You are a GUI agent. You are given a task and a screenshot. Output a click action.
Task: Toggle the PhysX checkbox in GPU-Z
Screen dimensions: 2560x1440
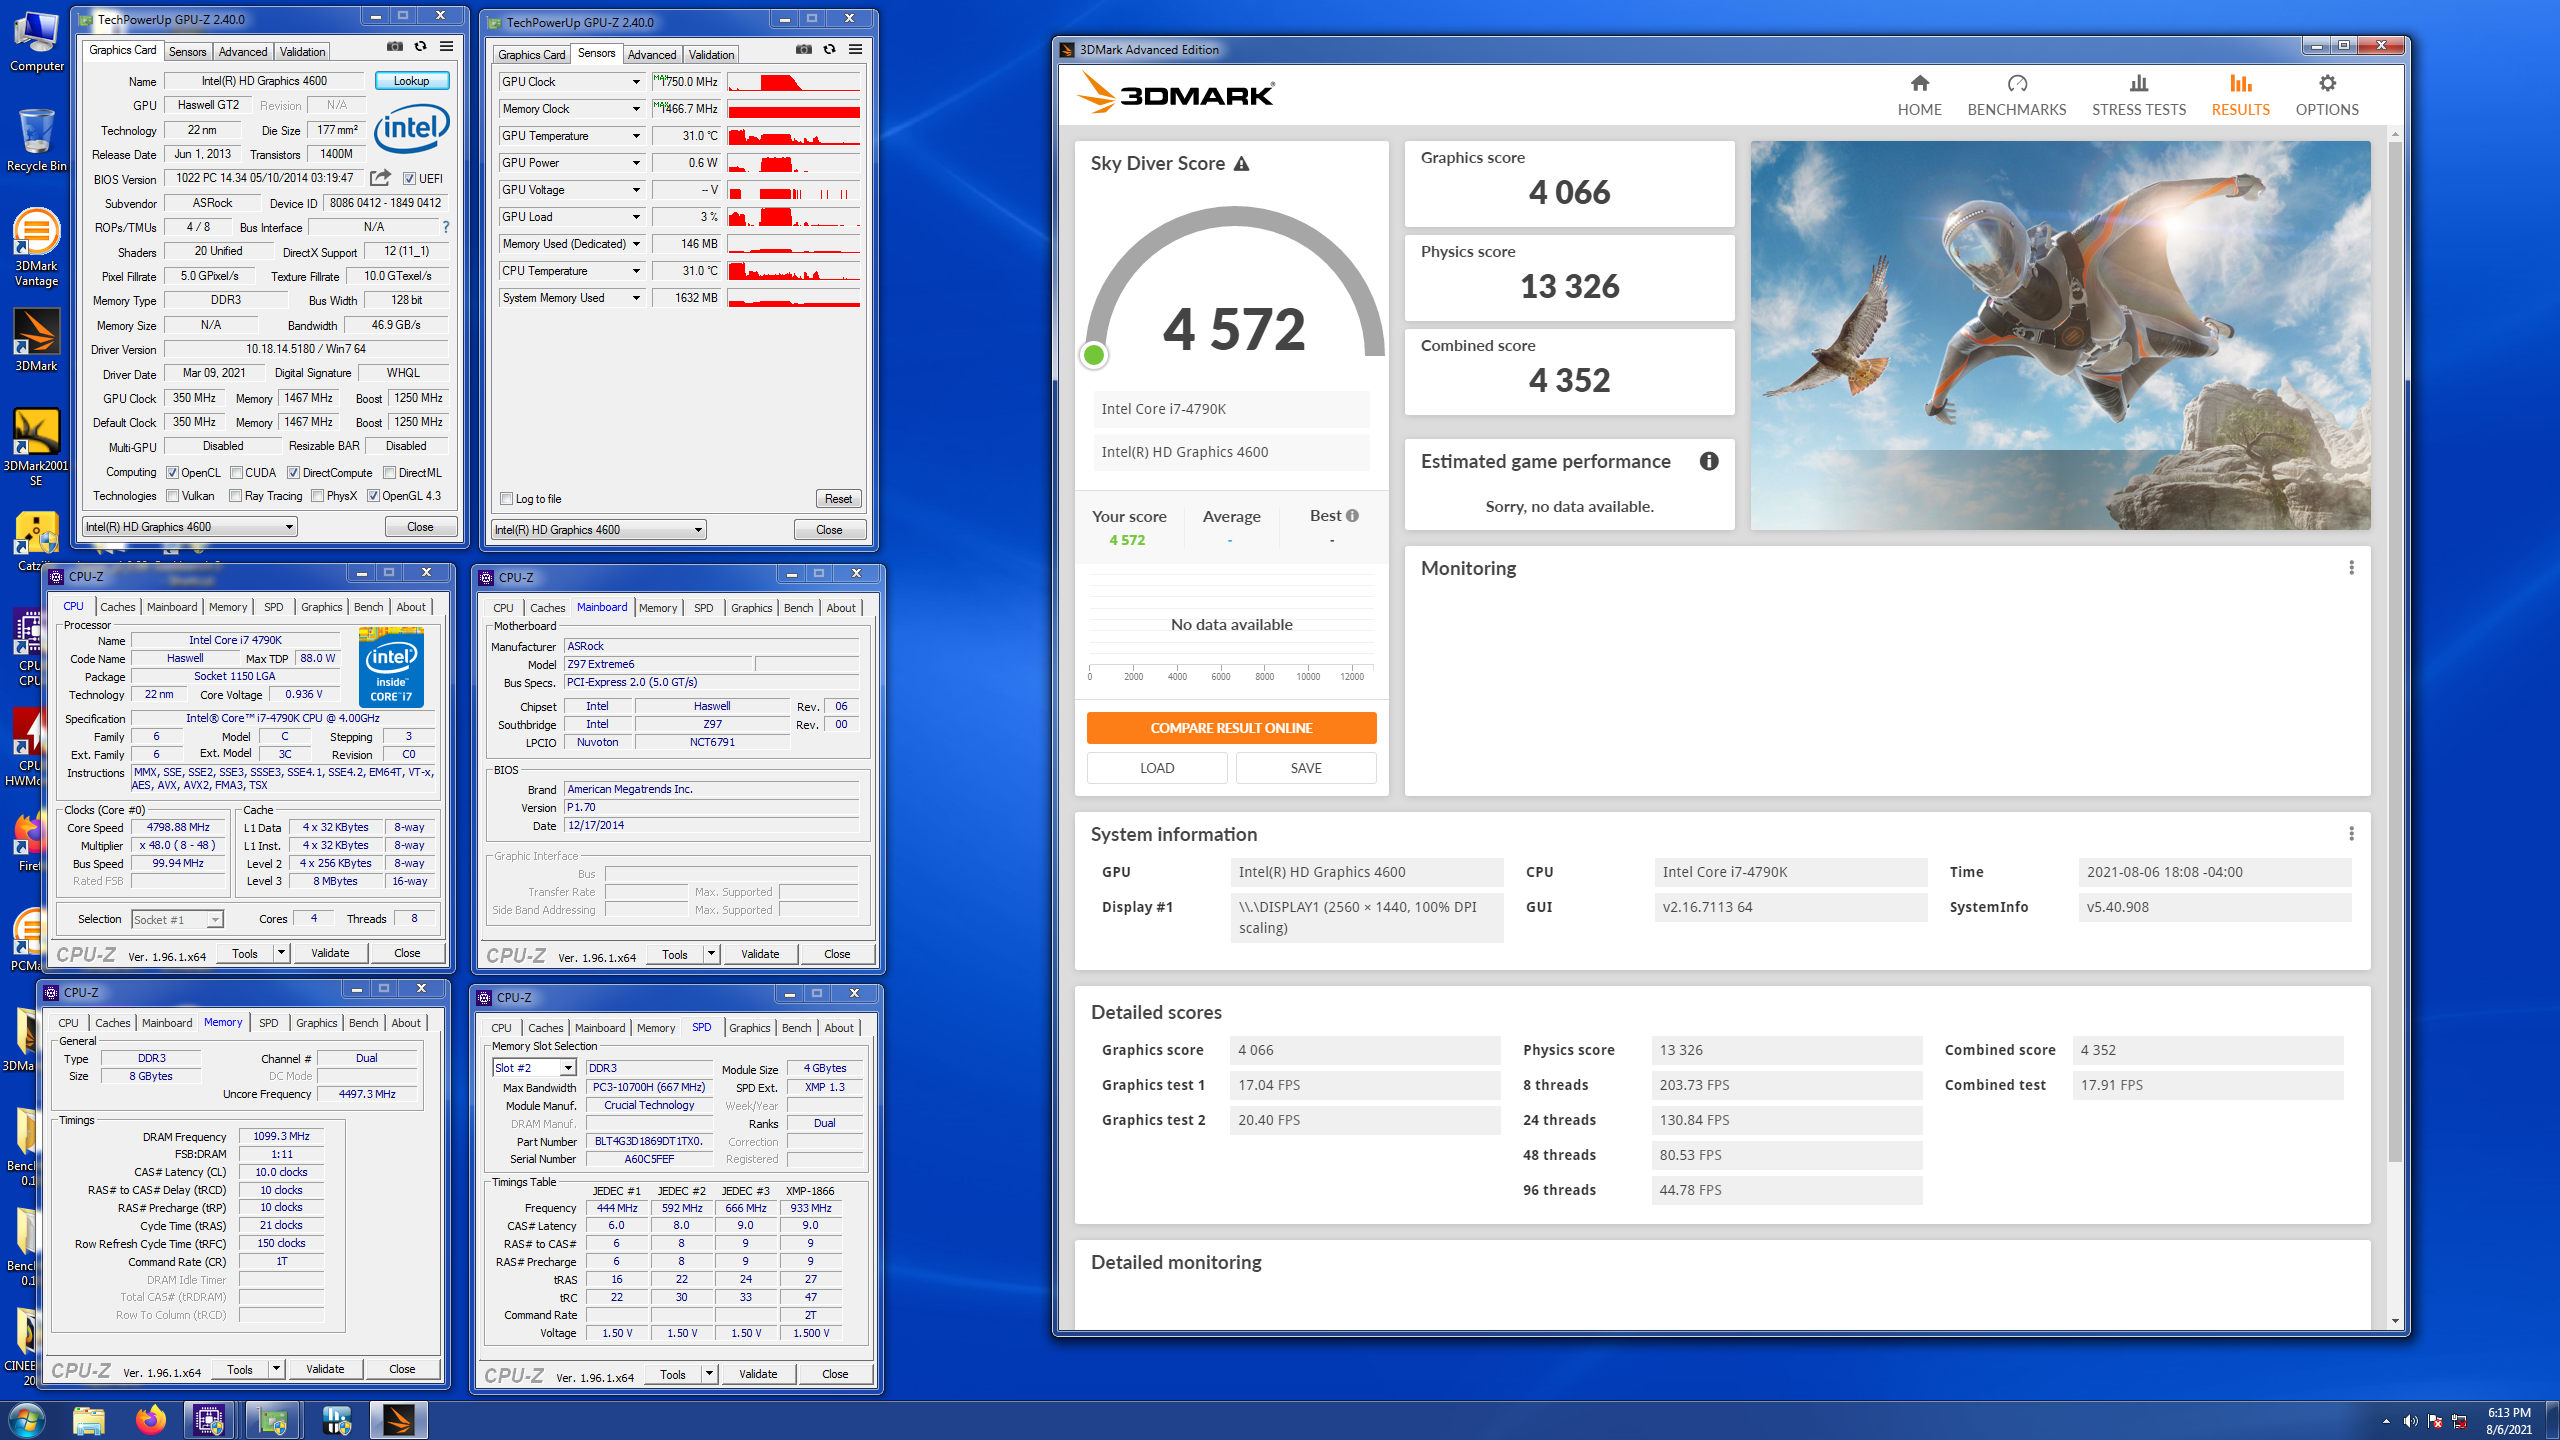[317, 496]
